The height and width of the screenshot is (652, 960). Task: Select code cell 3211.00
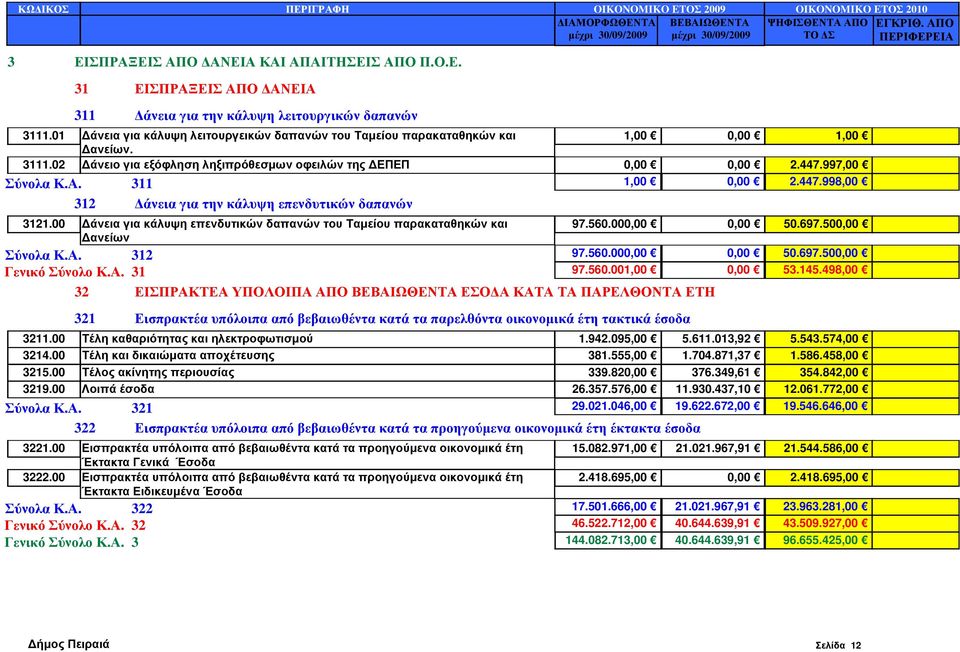pos(43,339)
